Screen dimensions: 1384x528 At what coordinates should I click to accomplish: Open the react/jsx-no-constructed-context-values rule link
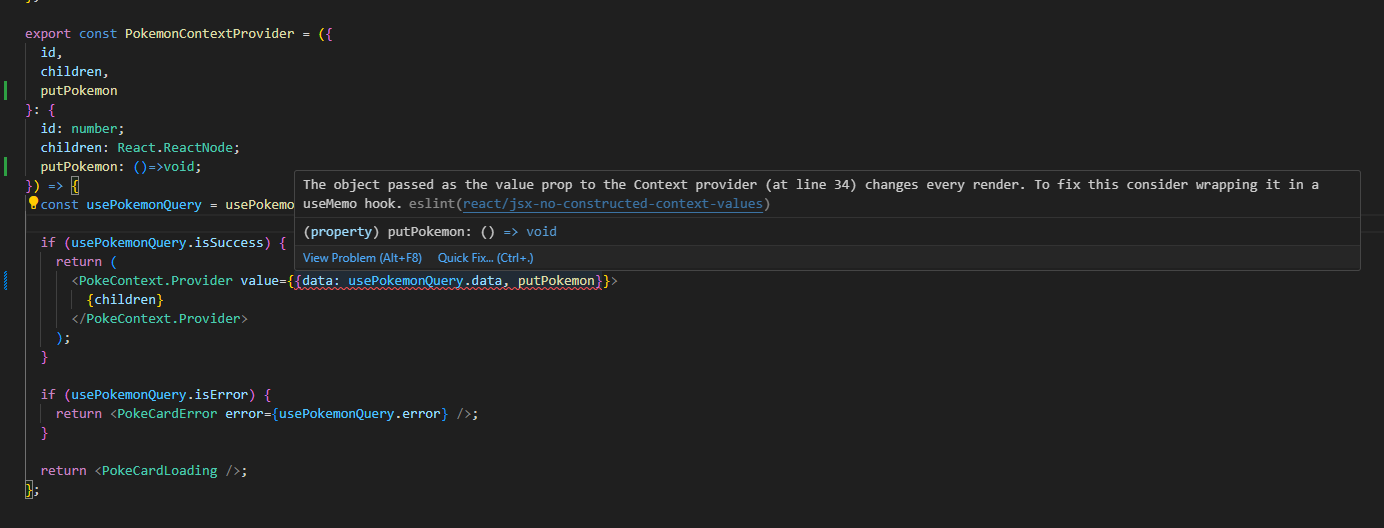pyautogui.click(x=613, y=204)
